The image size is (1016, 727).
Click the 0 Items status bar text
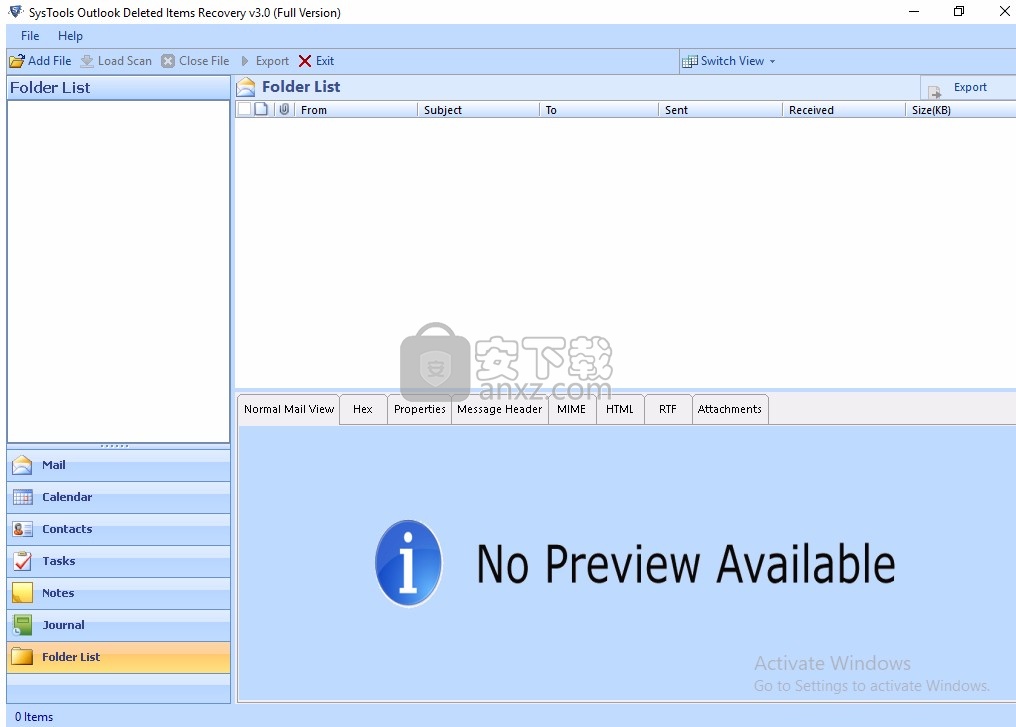click(34, 717)
